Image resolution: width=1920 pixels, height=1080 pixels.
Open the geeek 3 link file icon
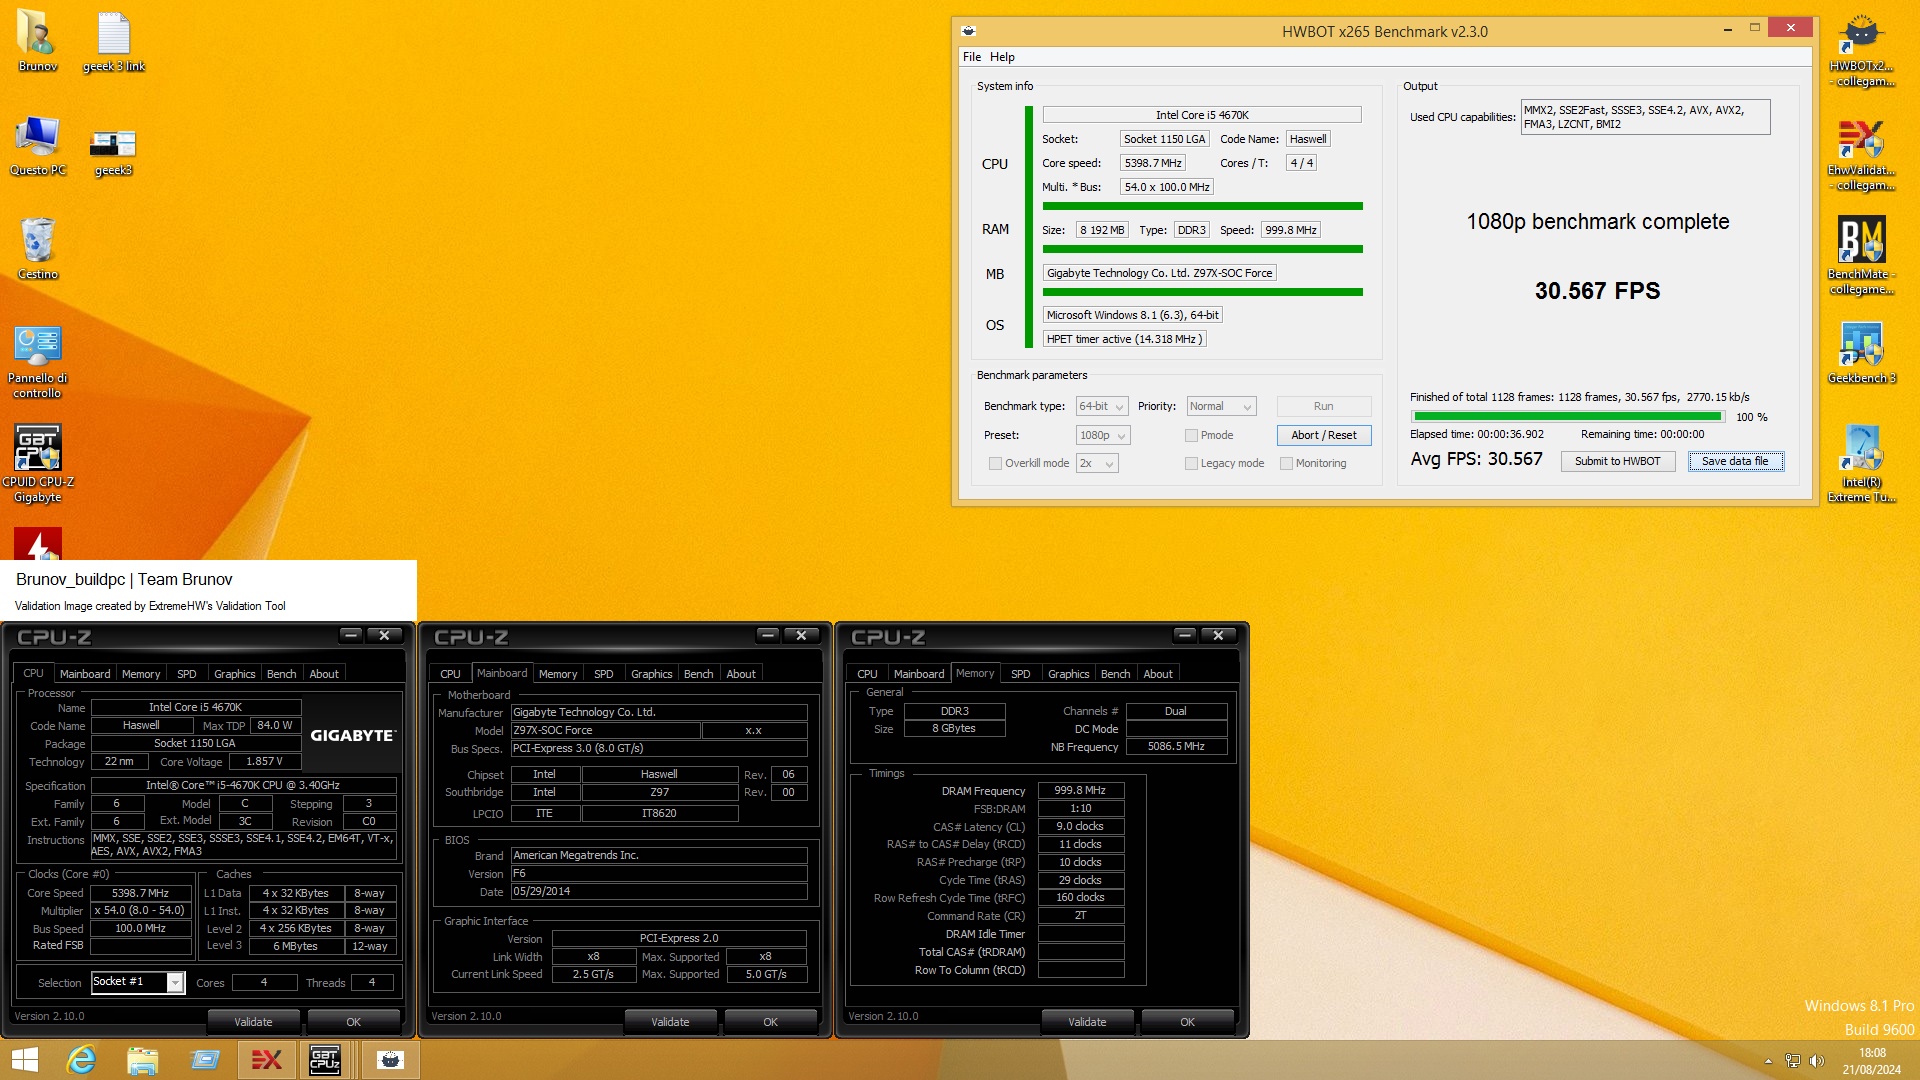113,42
